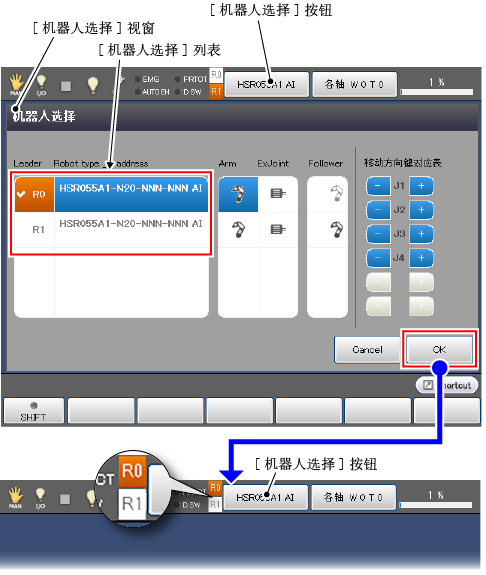Open the 各轴 W0 T0 selector in the top toolbar

coord(354,84)
